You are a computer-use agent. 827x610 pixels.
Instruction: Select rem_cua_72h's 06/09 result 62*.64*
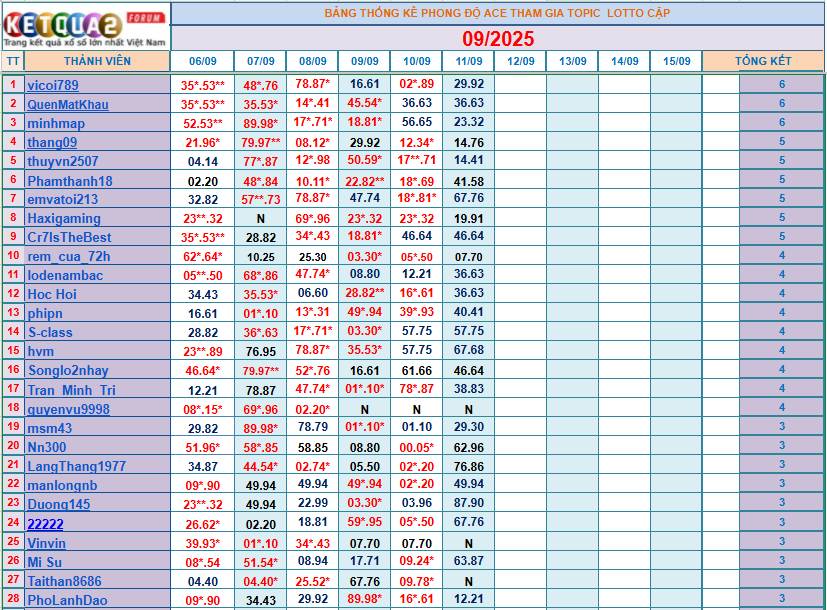tap(203, 256)
